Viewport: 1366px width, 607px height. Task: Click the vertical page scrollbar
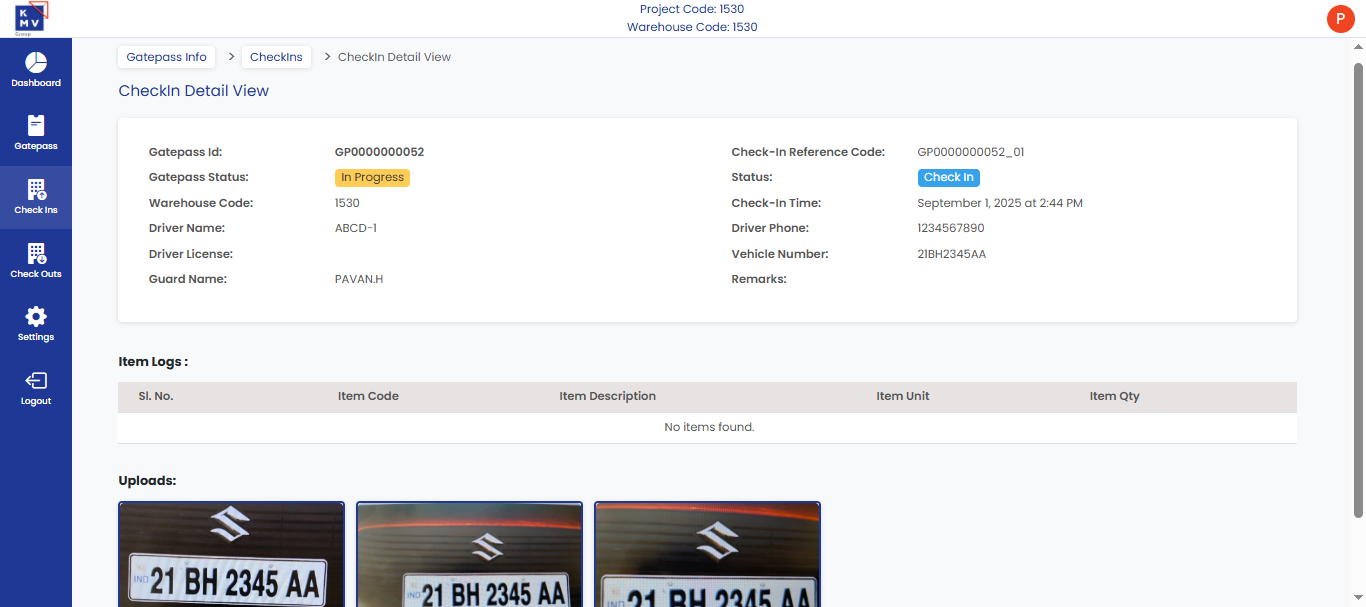1358,290
